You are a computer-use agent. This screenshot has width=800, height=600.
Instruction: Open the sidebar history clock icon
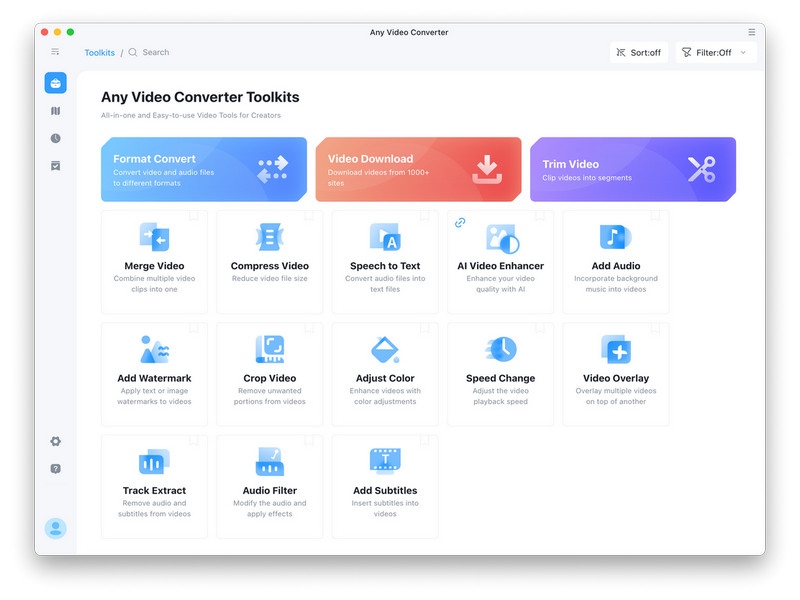pos(56,138)
